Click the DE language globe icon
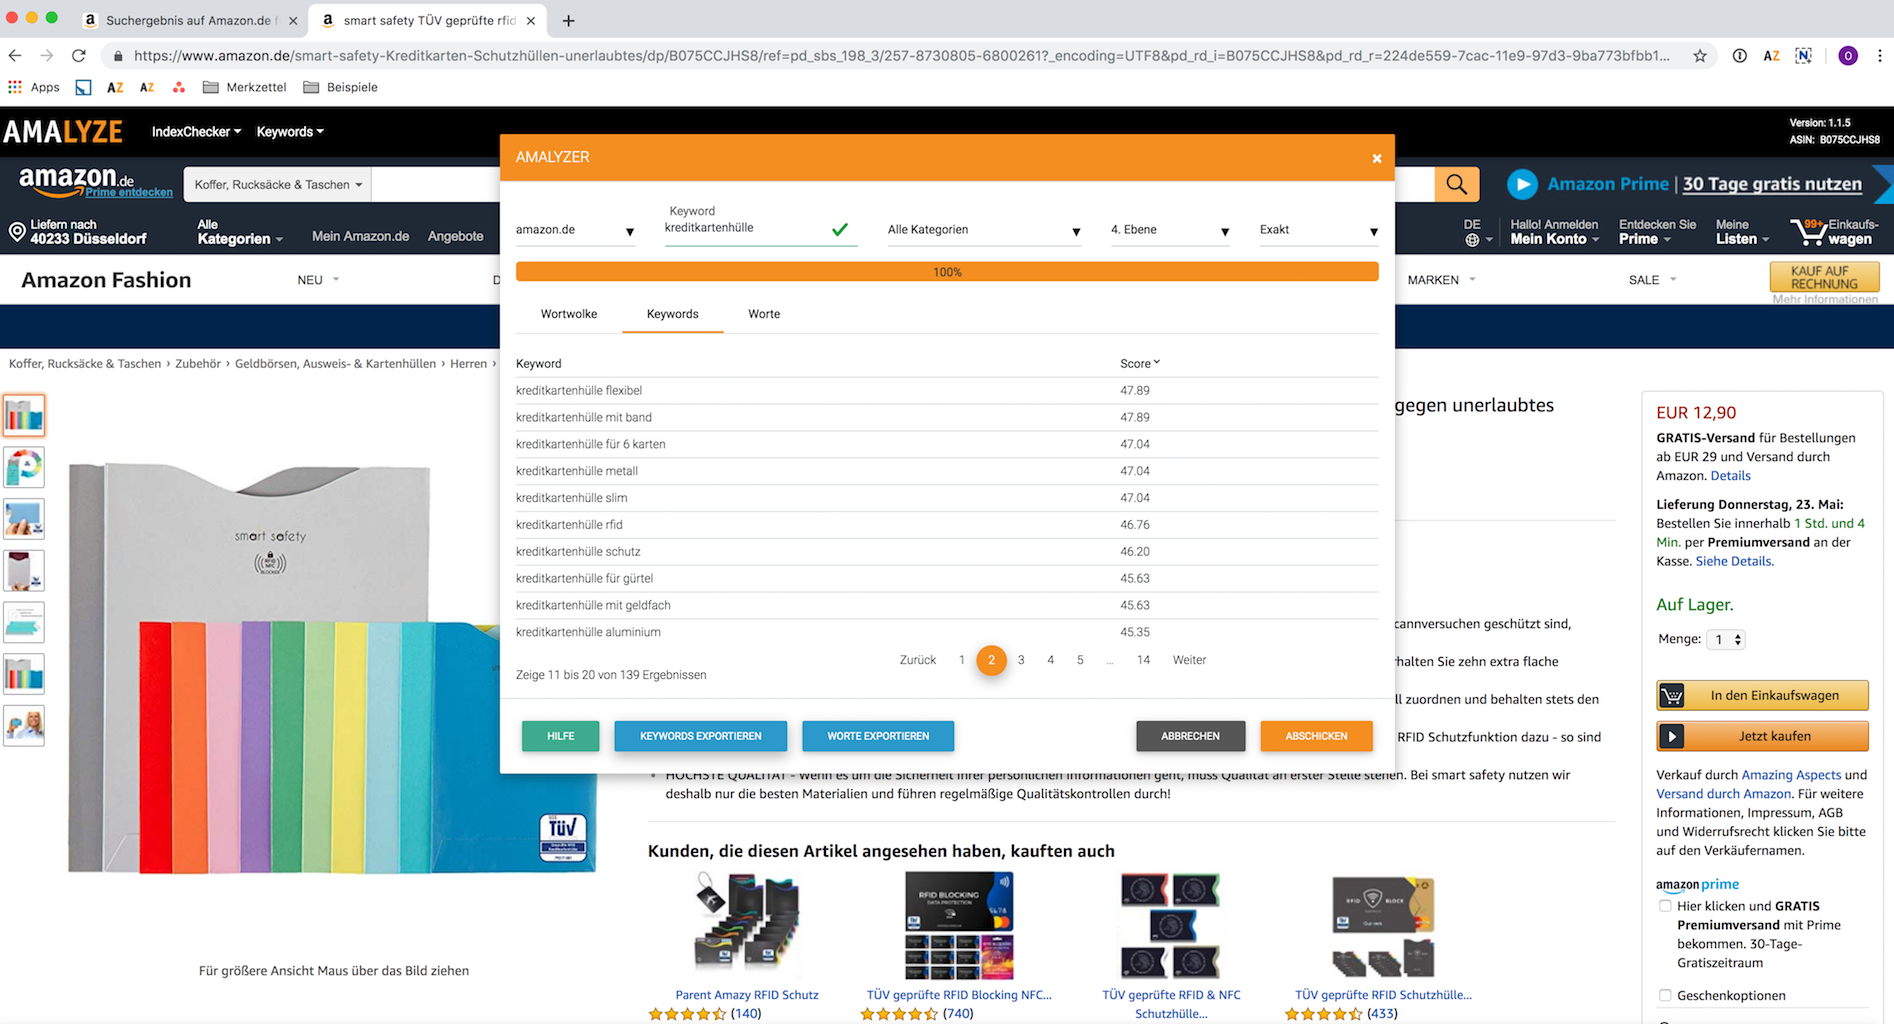The height and width of the screenshot is (1024, 1894). pos(1472,240)
